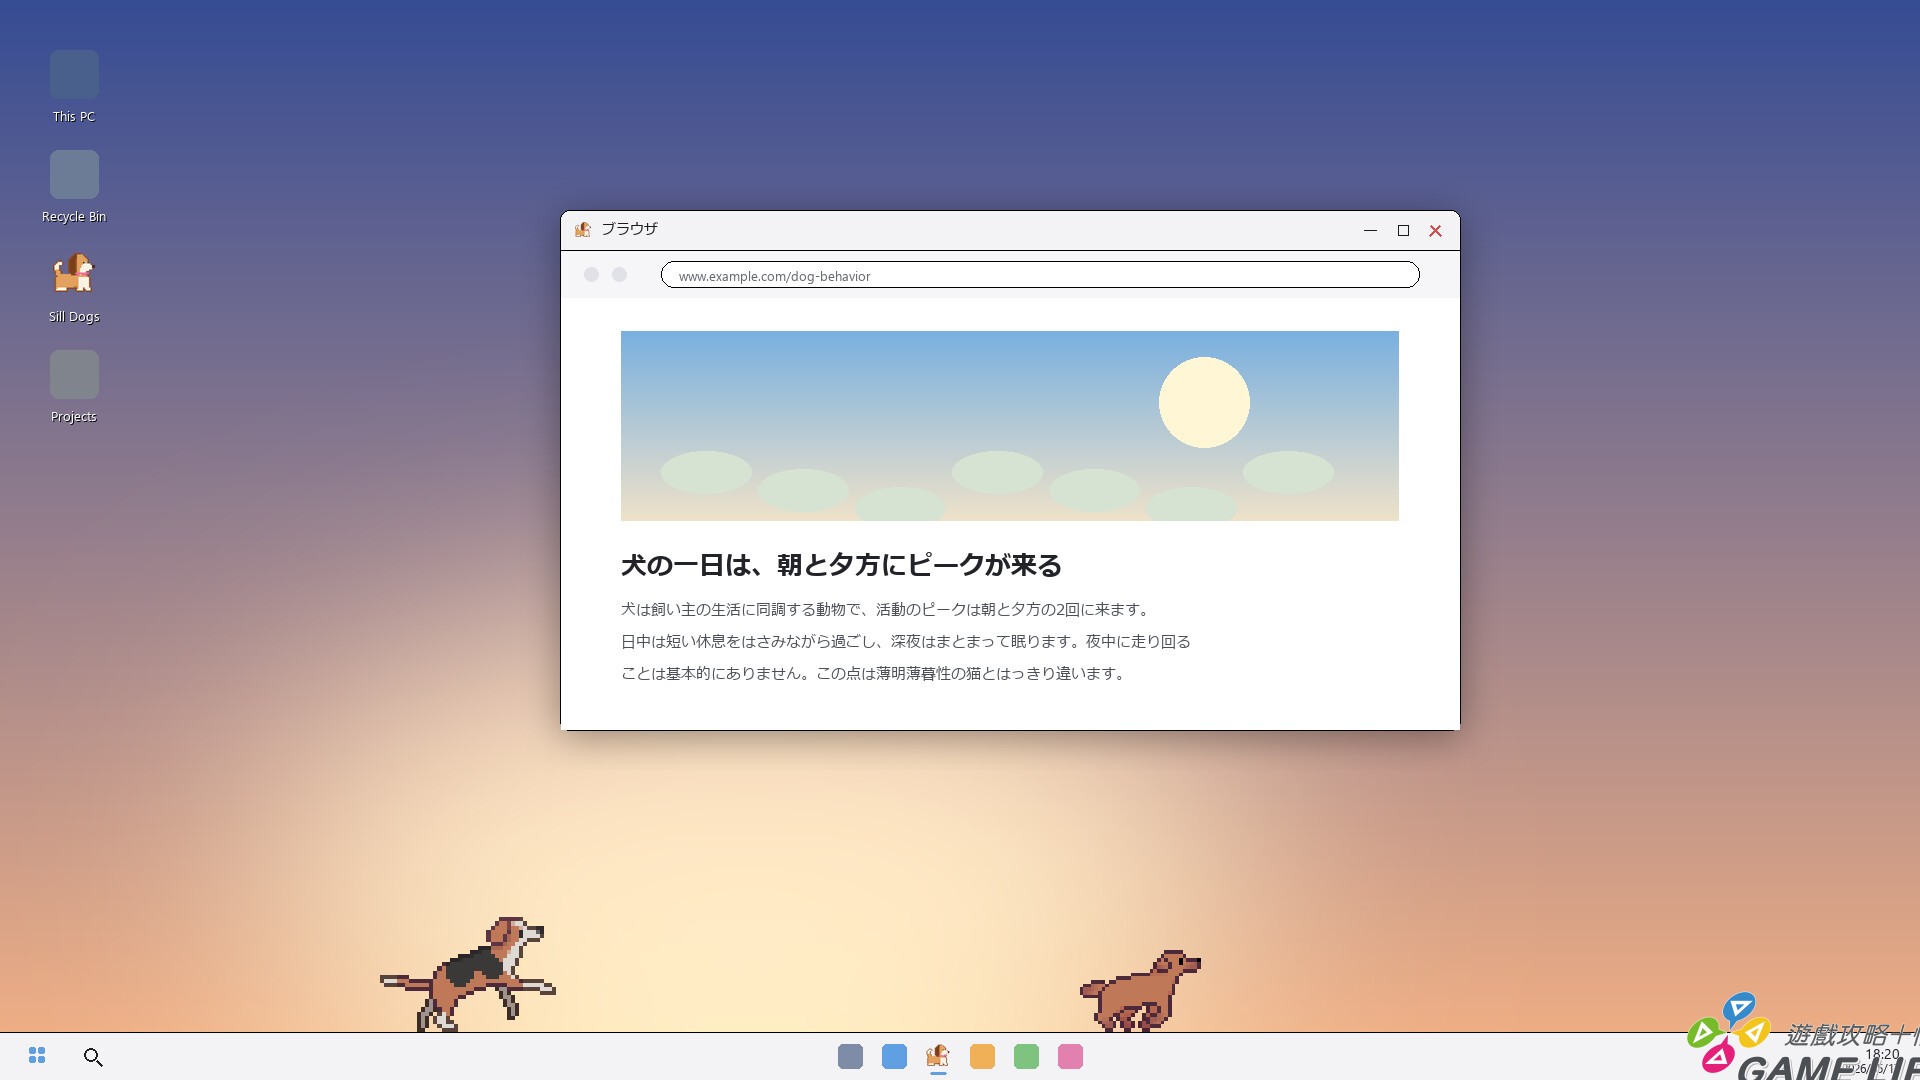
Task: Click the sky banner image with sun
Action: tap(1009, 425)
